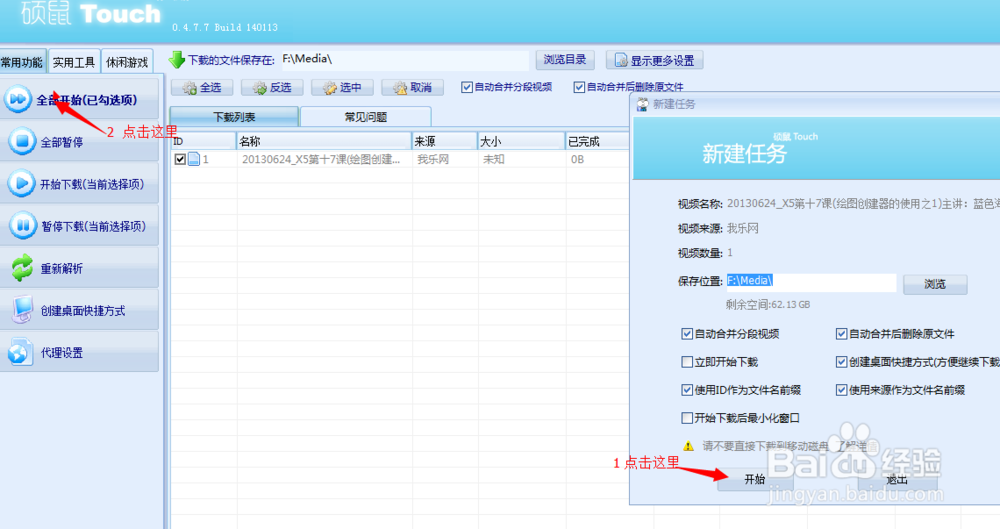The height and width of the screenshot is (529, 1000).
Task: Click the 重新解析 sidebar button
Action: coord(79,268)
